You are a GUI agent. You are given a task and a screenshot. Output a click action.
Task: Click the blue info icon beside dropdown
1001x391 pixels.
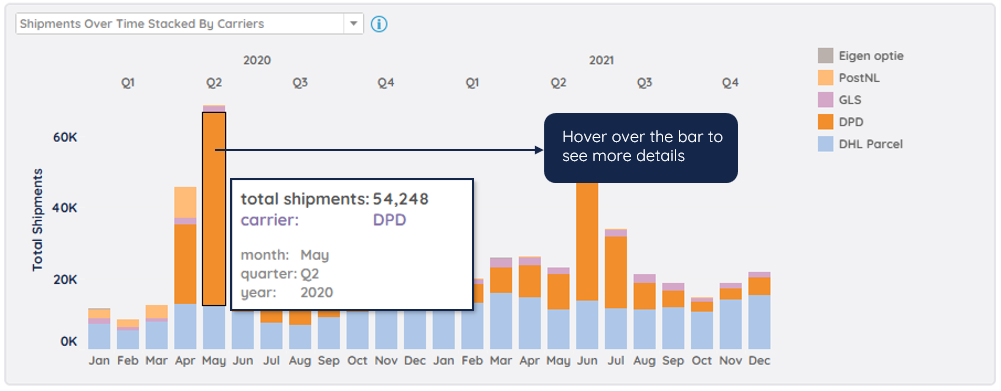point(379,24)
